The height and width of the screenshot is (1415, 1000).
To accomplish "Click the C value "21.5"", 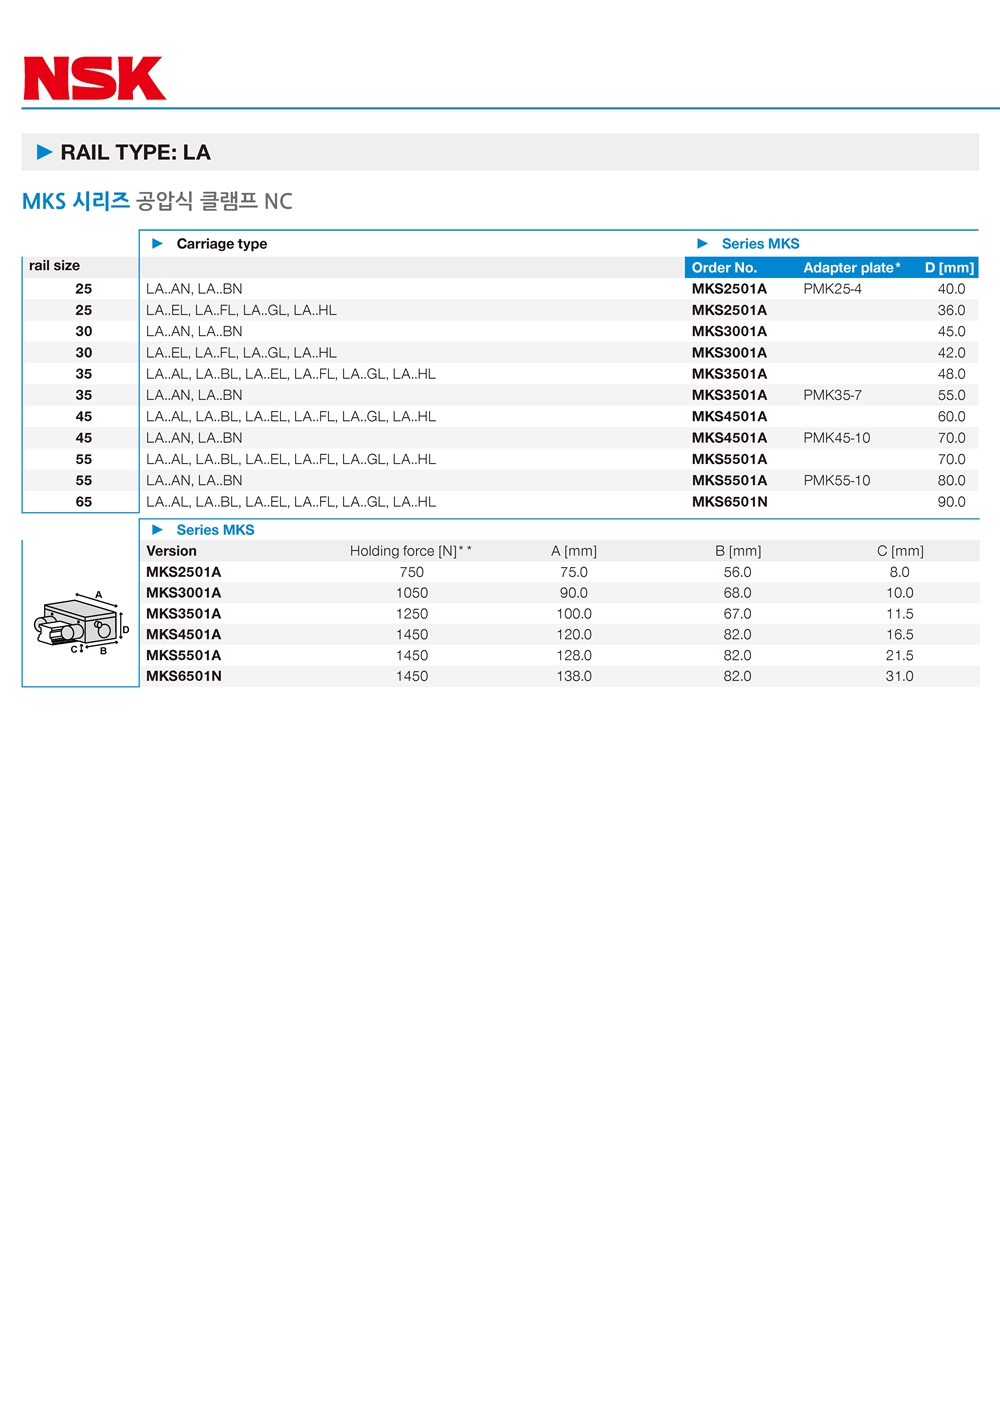I will [x=900, y=656].
